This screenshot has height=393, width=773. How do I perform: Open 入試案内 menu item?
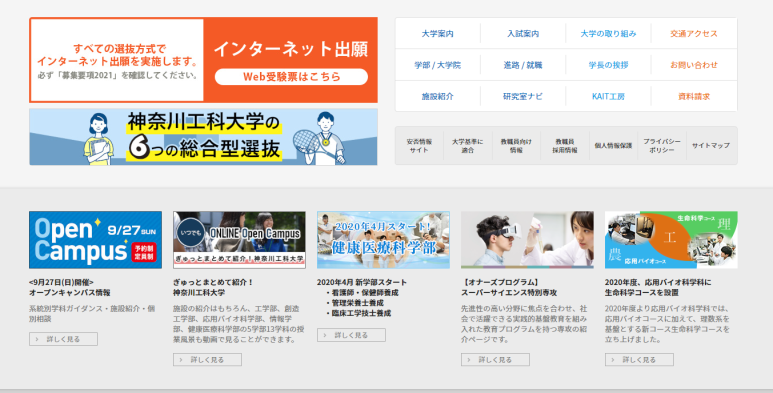point(523,34)
